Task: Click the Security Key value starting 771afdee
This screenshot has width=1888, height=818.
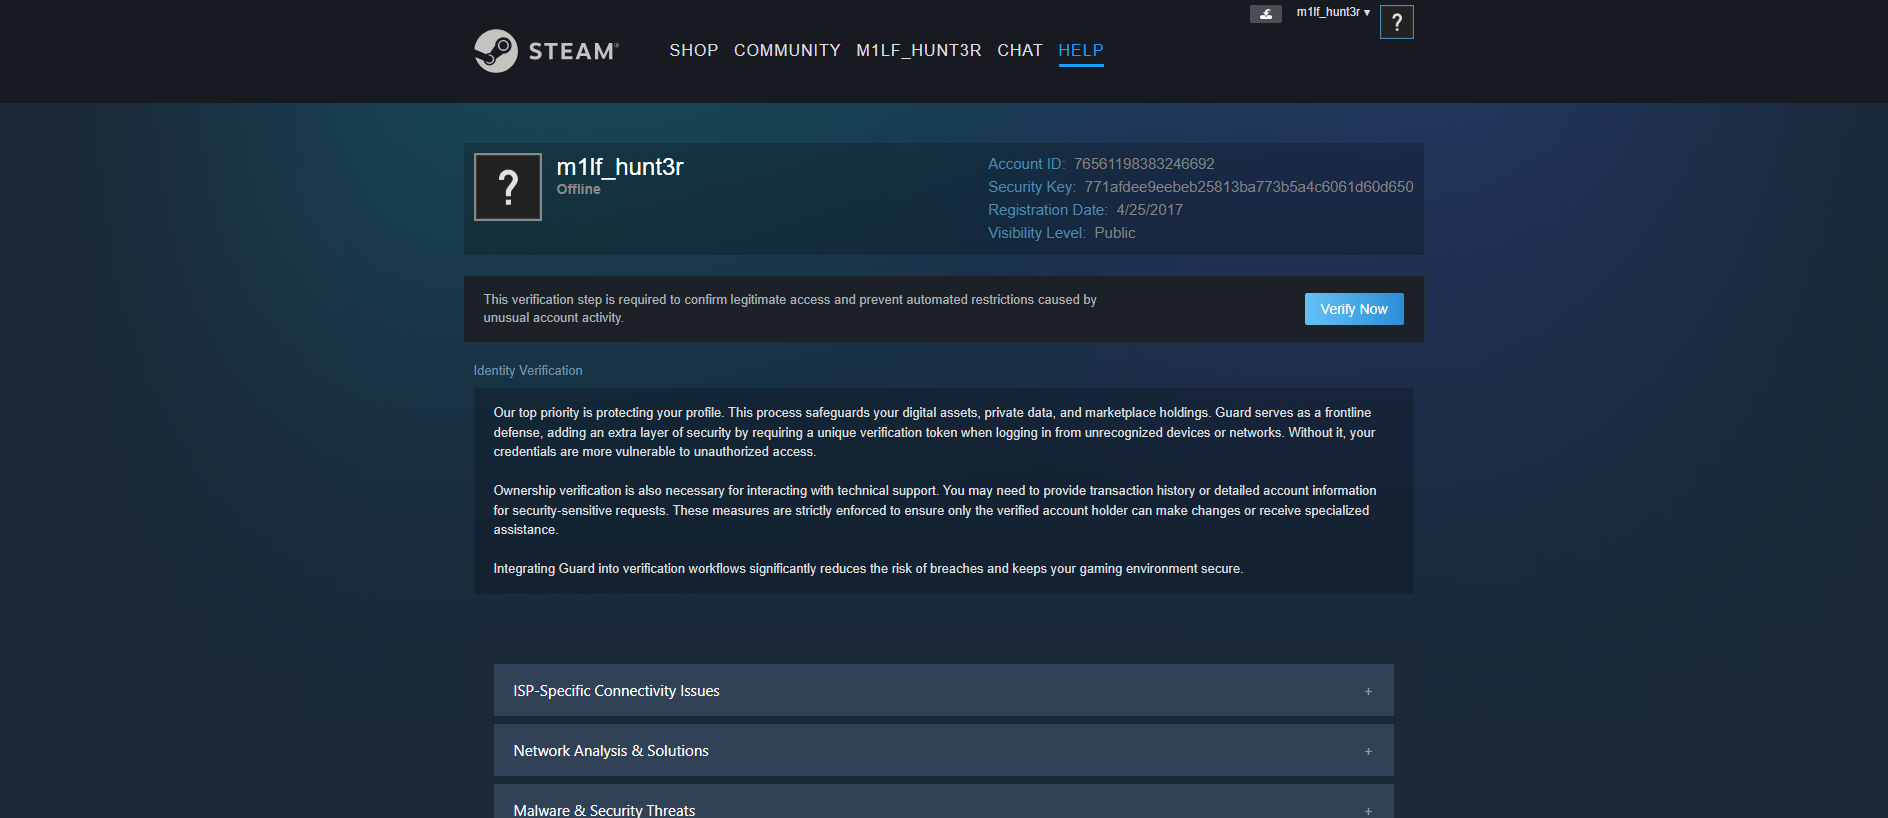Action: pyautogui.click(x=1249, y=187)
